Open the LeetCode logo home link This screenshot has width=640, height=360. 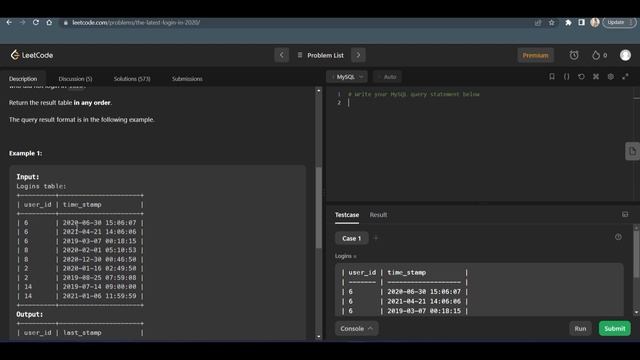tap(32, 55)
